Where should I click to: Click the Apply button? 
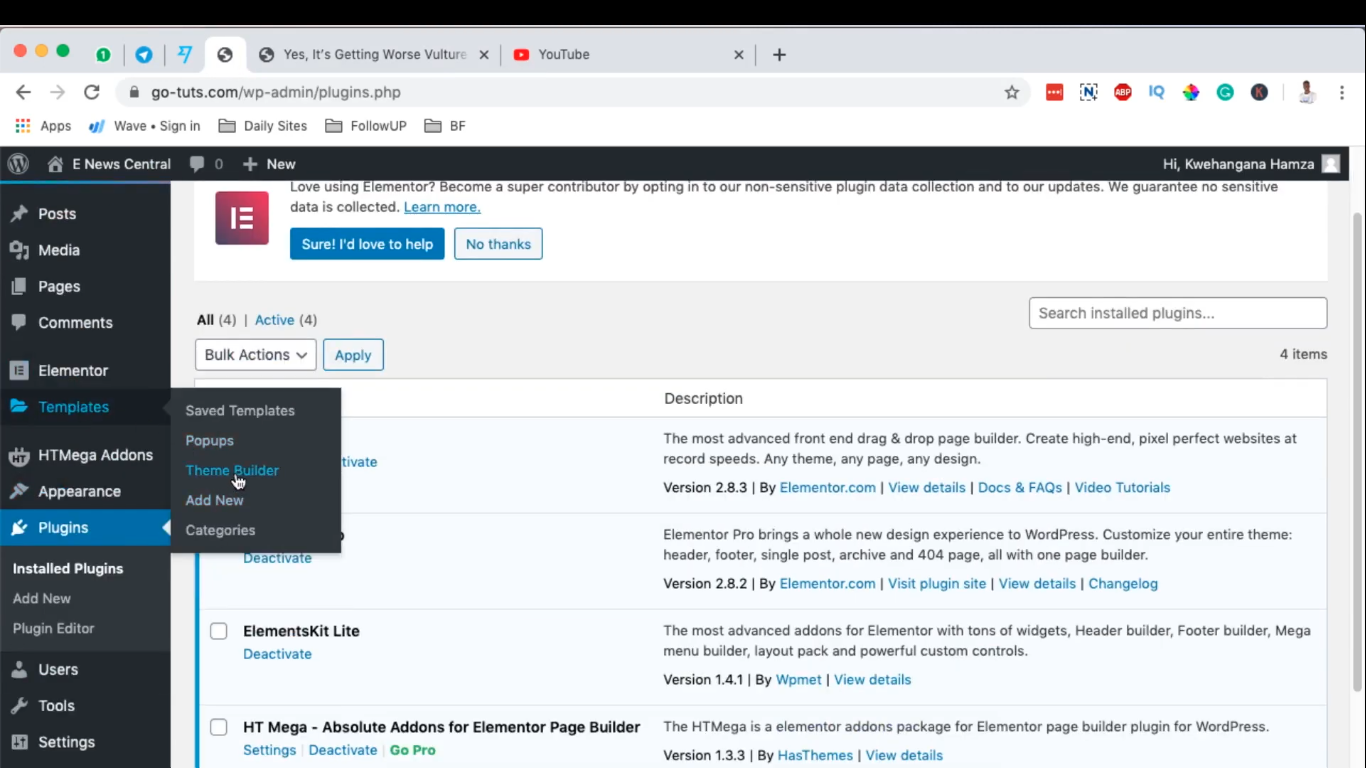353,355
